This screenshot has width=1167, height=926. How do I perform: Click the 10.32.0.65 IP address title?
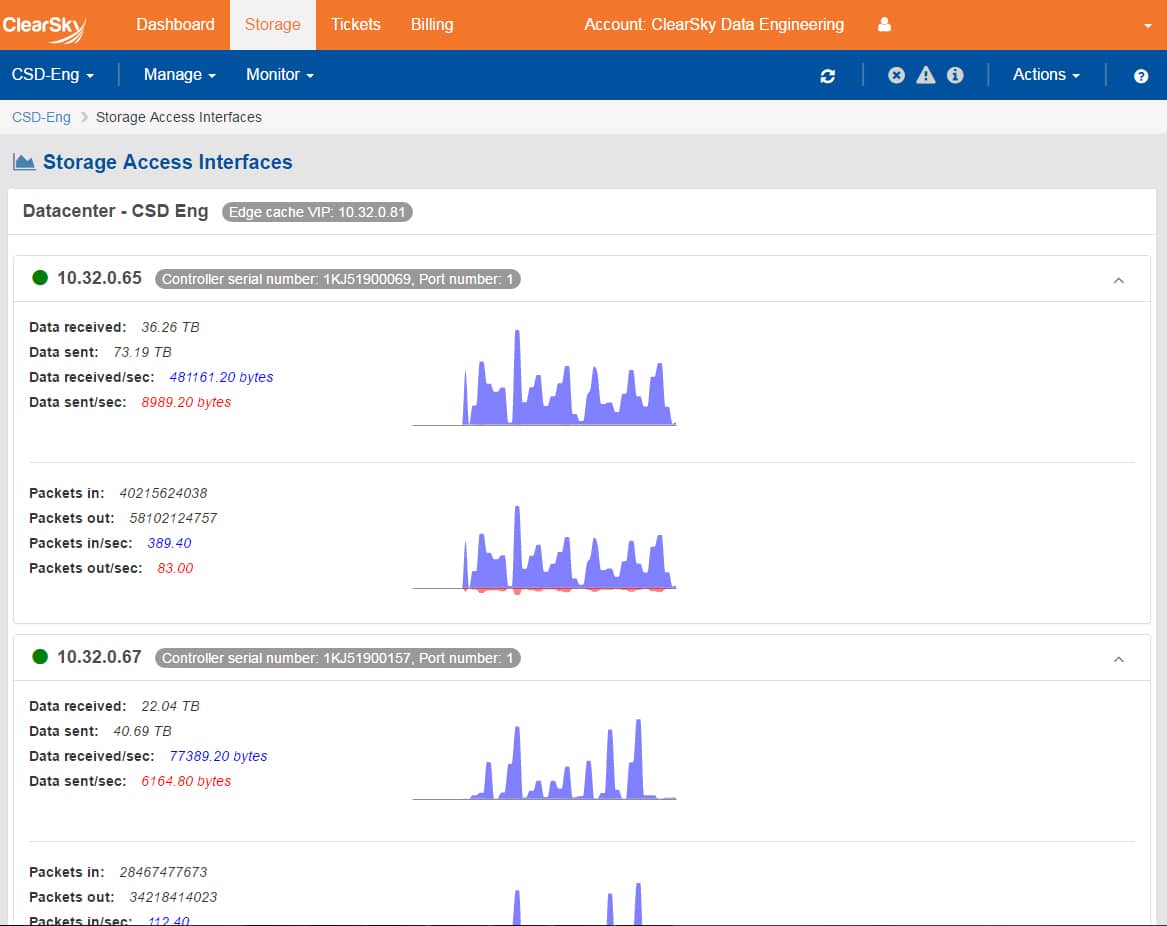[x=99, y=278]
